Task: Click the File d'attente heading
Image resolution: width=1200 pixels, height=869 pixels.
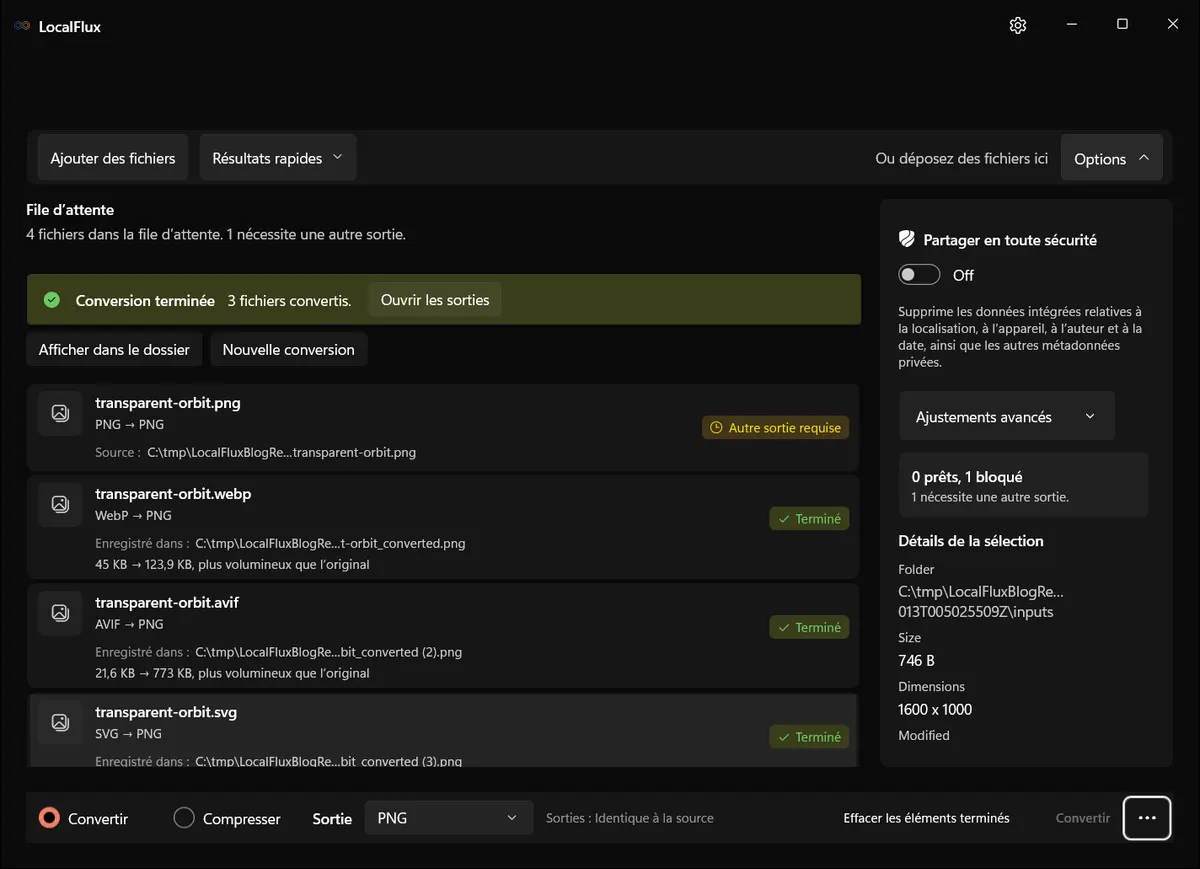Action: coord(70,210)
